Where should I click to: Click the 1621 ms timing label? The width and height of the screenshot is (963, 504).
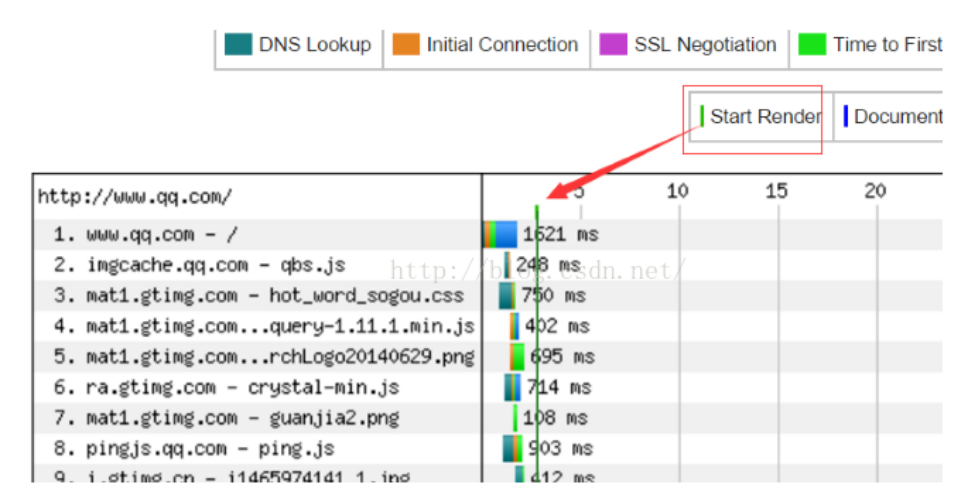[x=560, y=235]
